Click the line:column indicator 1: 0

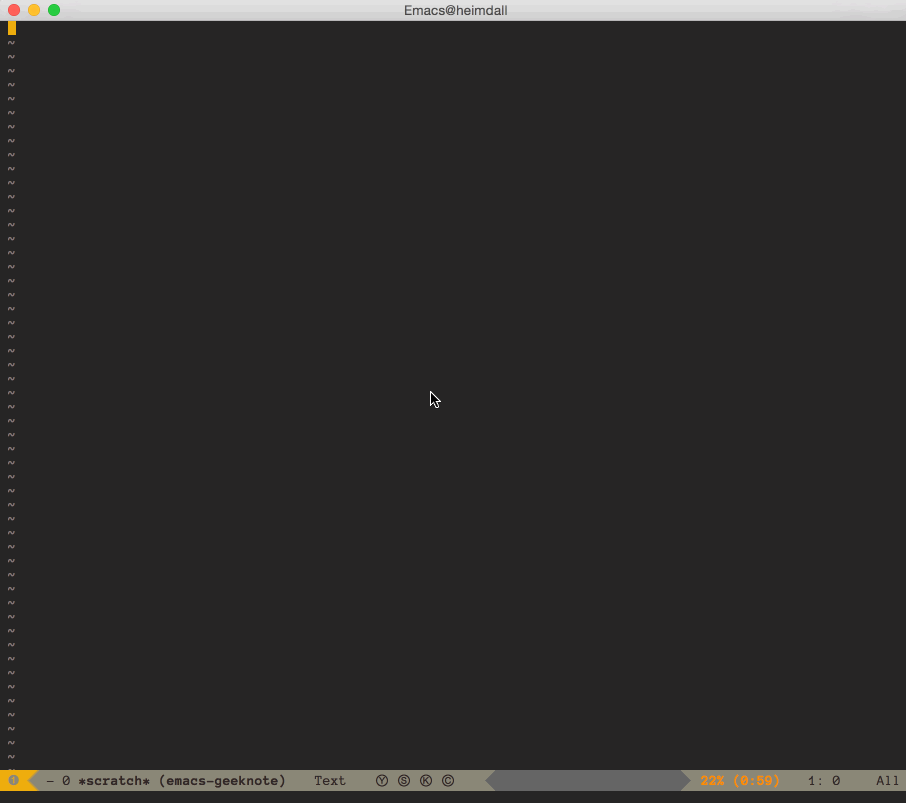pos(824,781)
